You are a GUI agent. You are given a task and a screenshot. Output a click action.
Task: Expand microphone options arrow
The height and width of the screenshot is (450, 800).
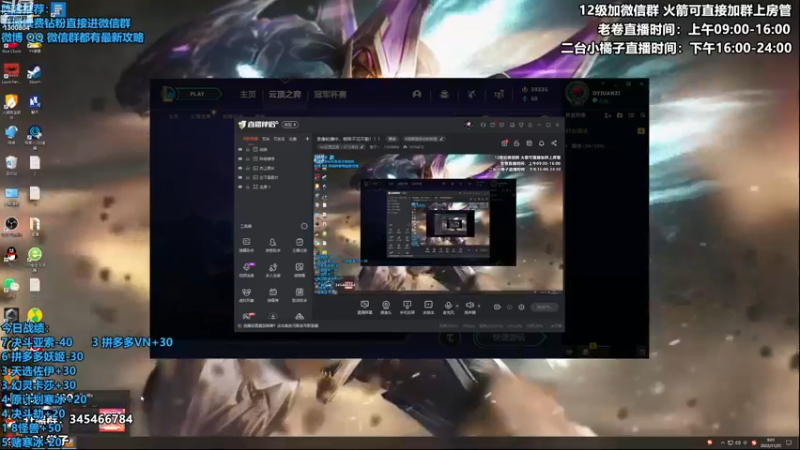point(456,306)
